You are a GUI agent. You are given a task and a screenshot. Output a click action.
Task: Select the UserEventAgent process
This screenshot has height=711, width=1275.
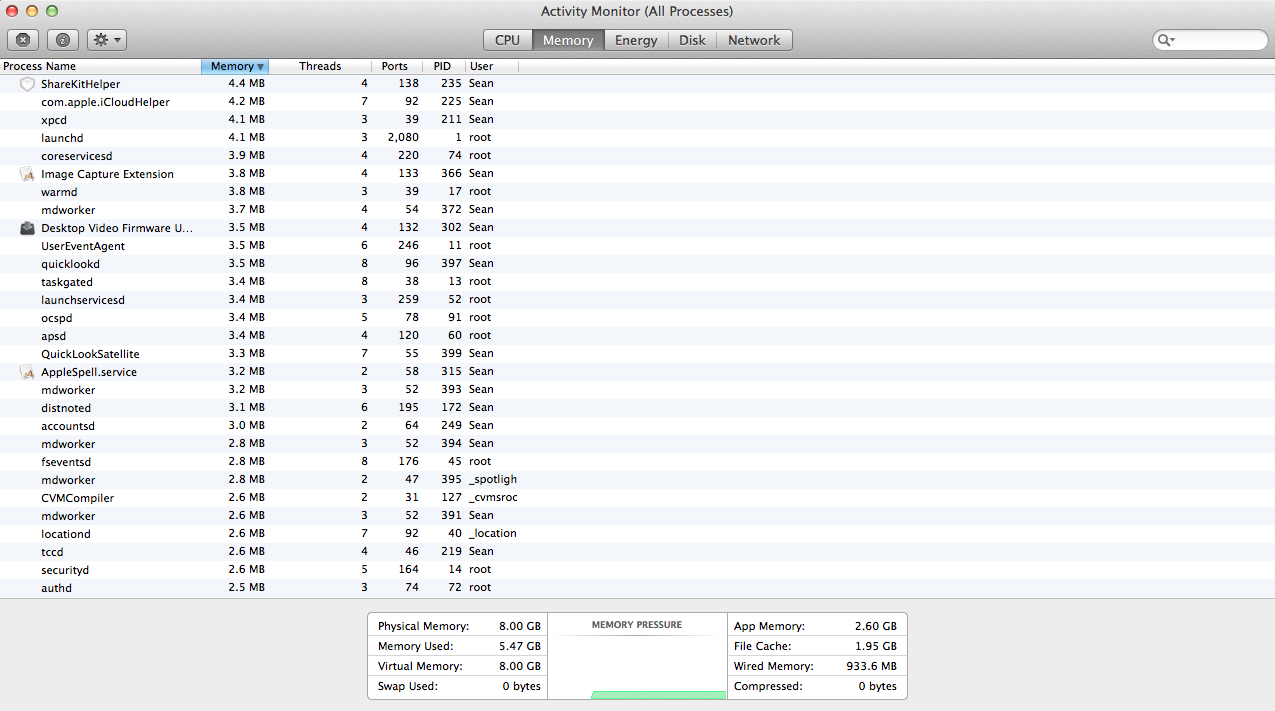coord(637,246)
